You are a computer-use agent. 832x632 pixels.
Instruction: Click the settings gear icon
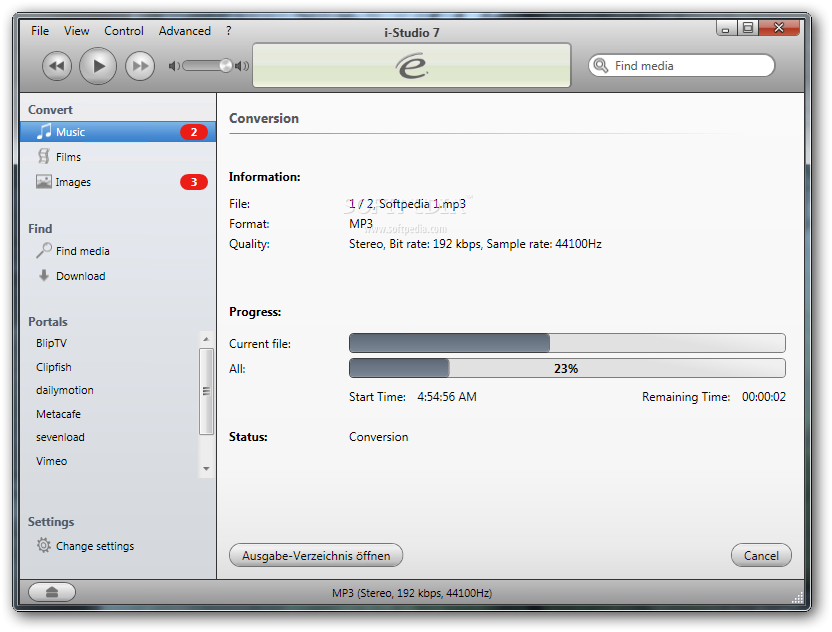point(44,545)
